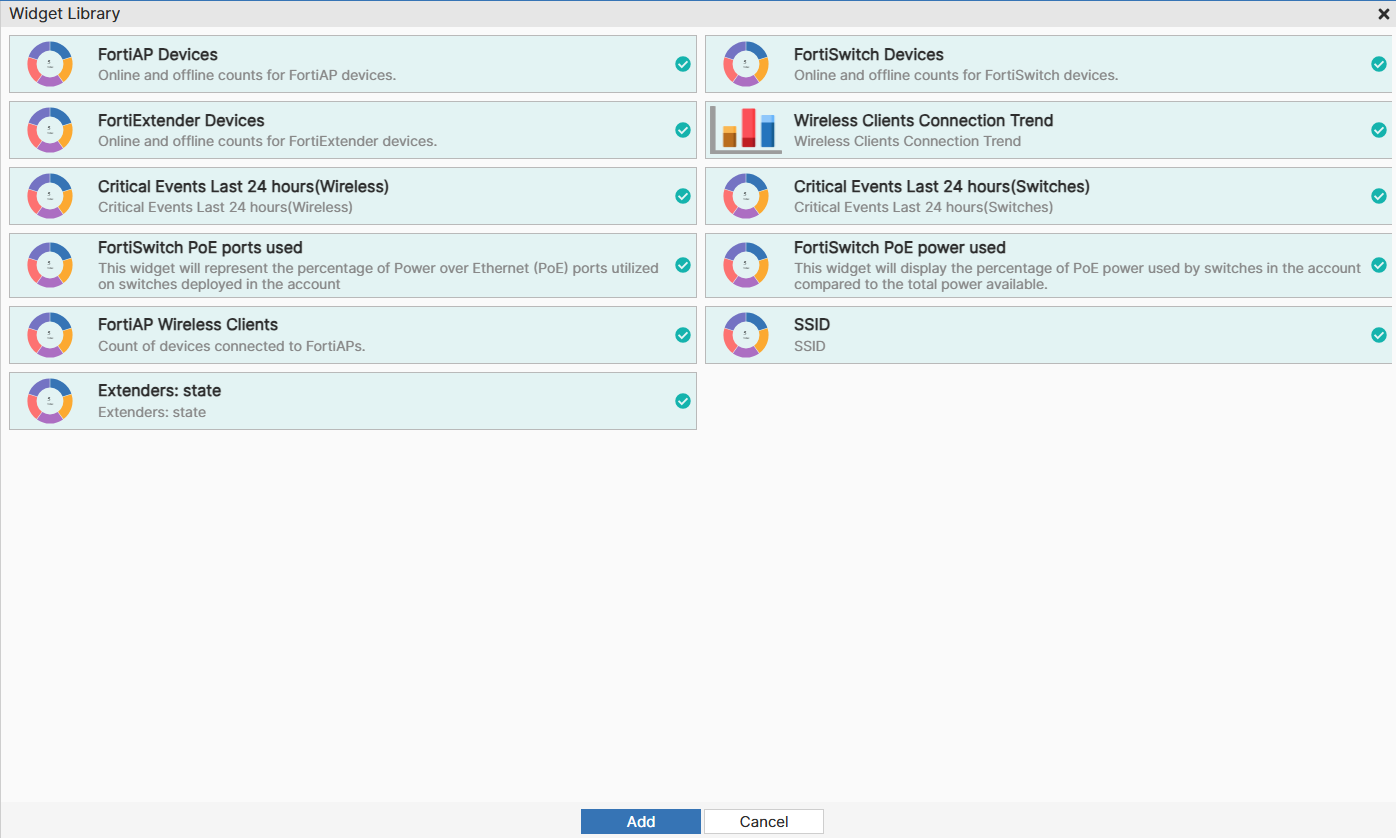
Task: Select the FortiAP Wireless Clients widget card
Action: point(352,335)
